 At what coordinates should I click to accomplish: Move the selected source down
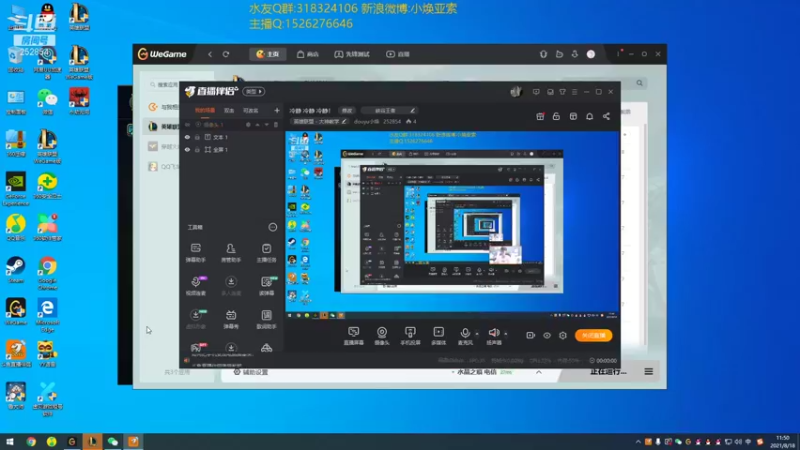click(266, 124)
